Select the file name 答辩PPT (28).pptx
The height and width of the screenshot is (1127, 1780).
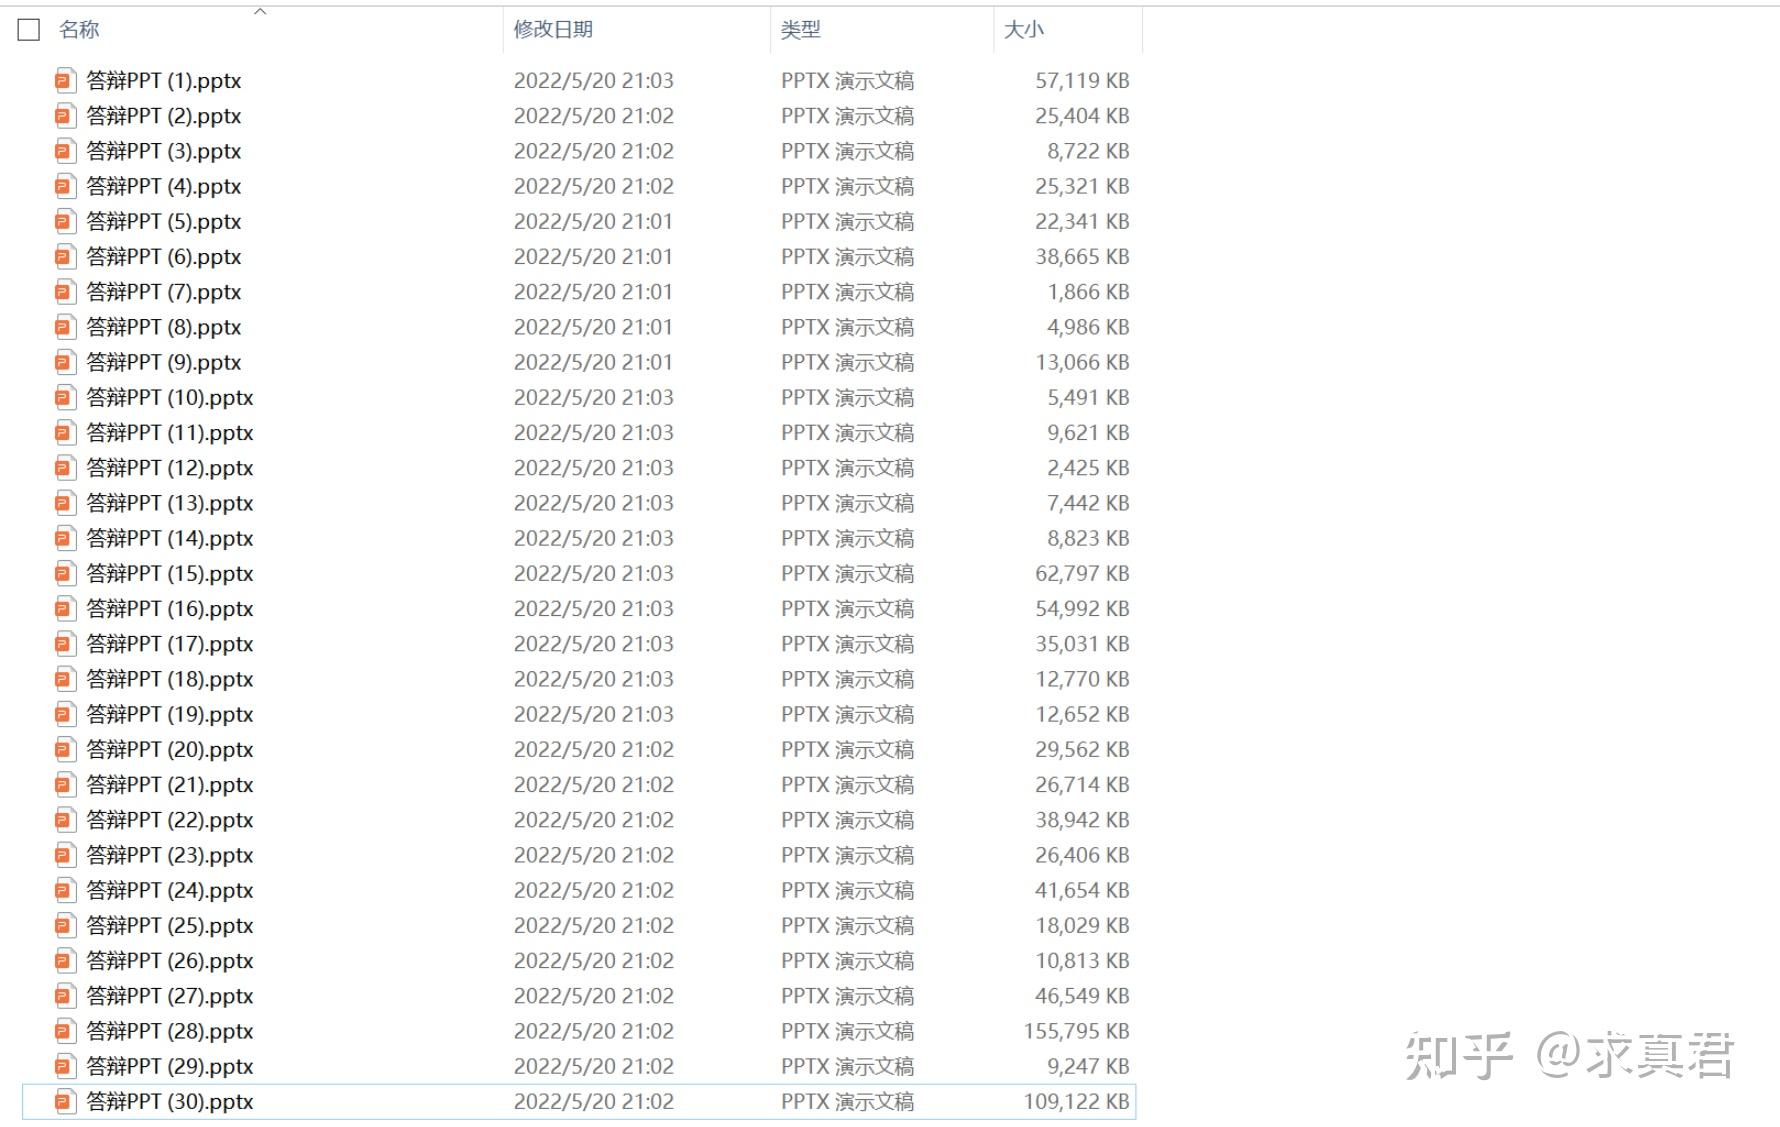pyautogui.click(x=170, y=1031)
